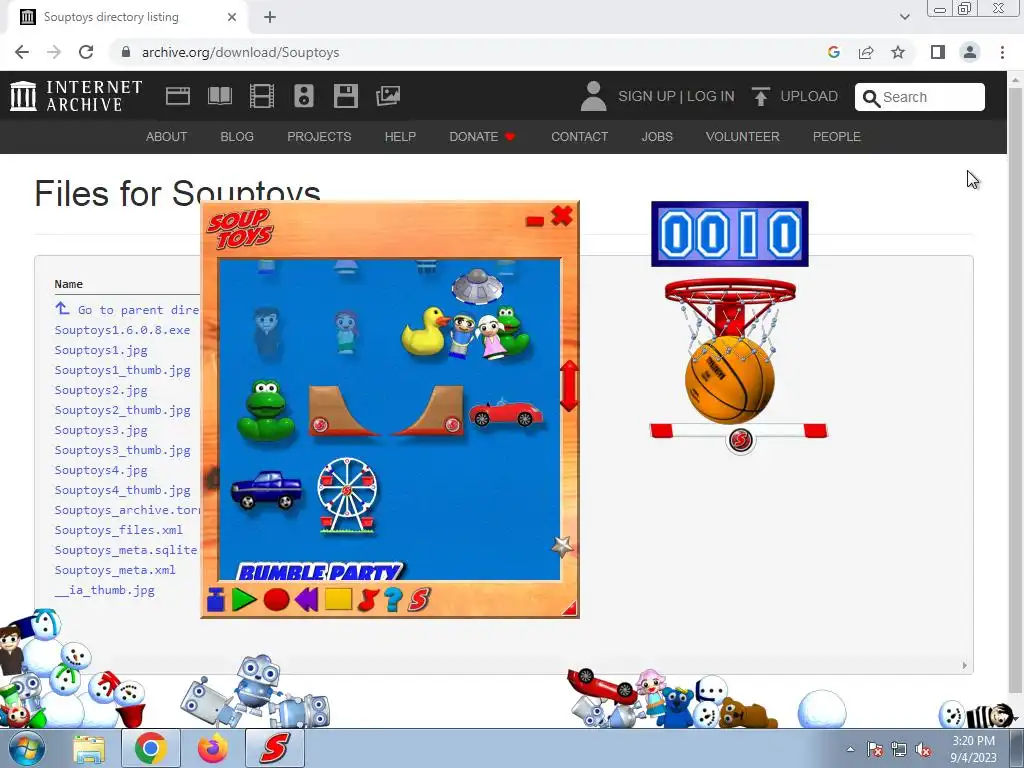The width and height of the screenshot is (1024, 768).
Task: Select the Ferris wheel toy
Action: pos(347,496)
